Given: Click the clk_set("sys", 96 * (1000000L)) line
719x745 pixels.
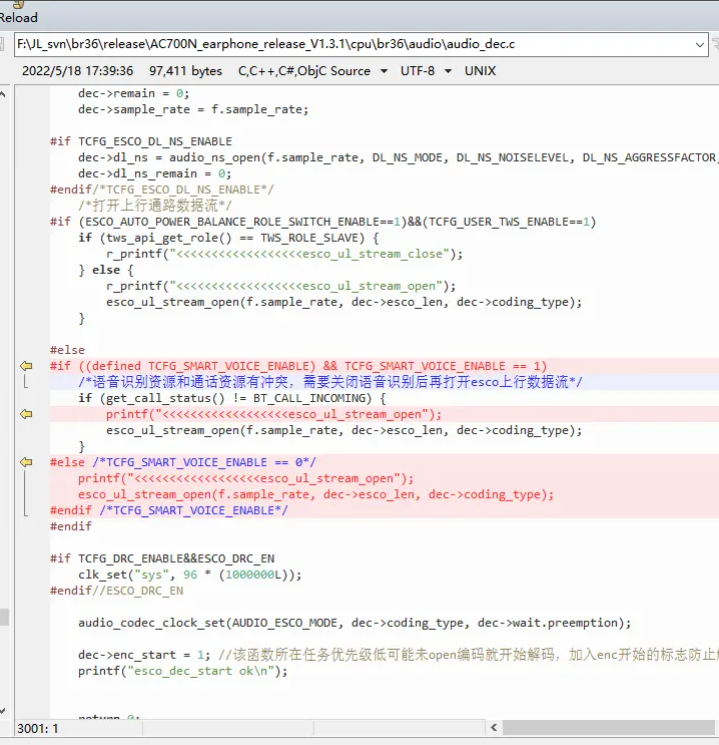Looking at the screenshot, I should coord(190,574).
